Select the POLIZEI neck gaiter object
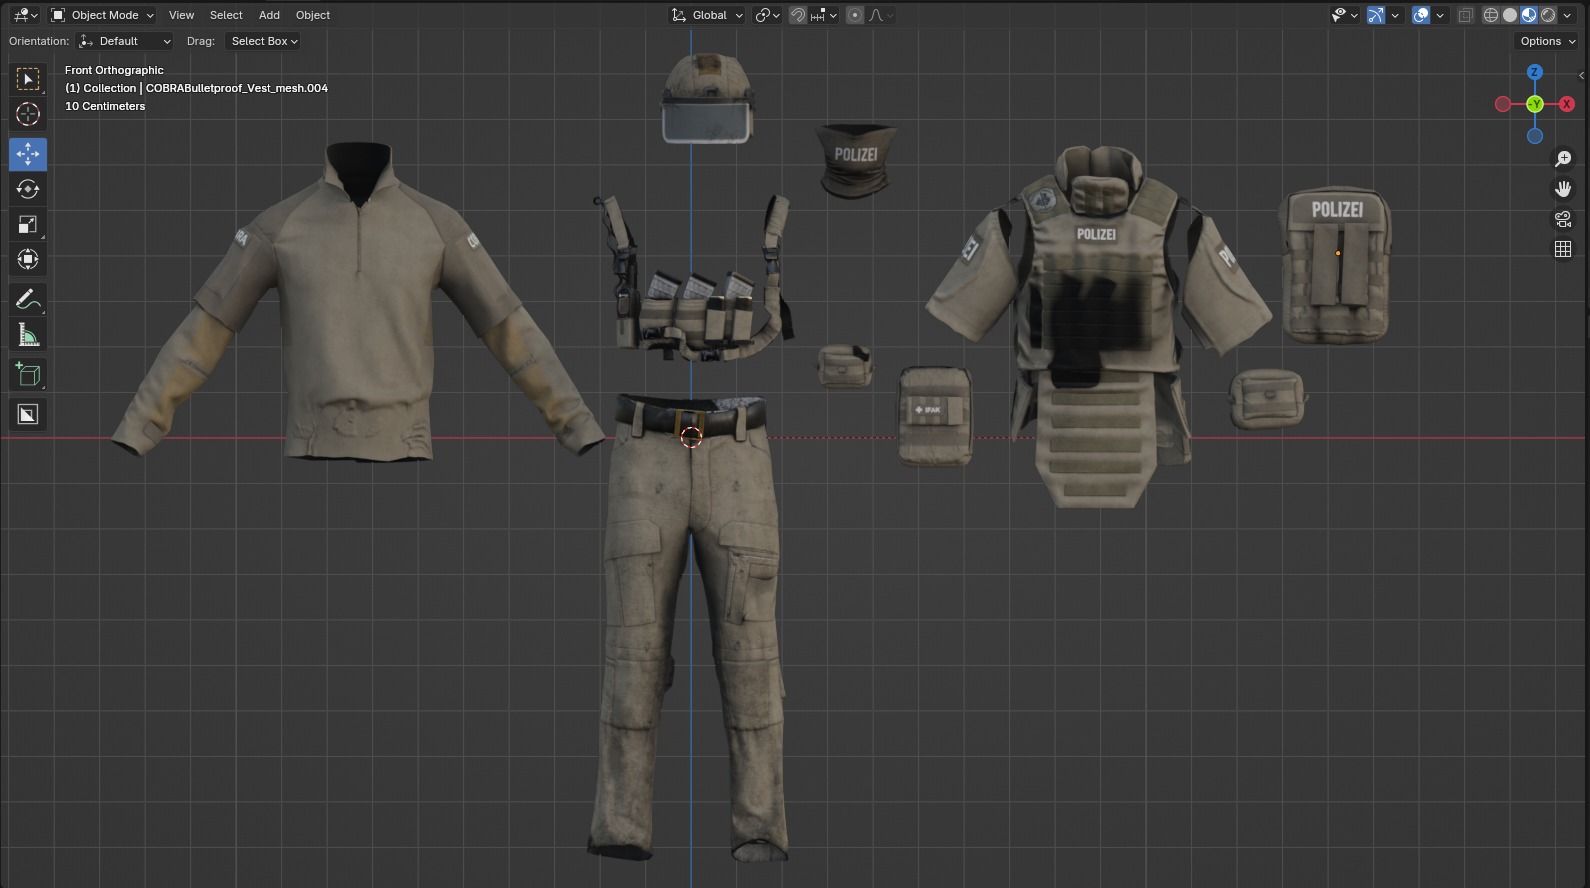This screenshot has height=888, width=1590. tap(855, 160)
